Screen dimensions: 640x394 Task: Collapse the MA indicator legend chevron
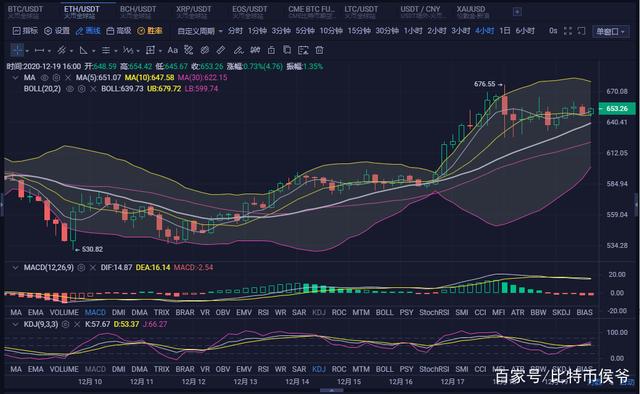[16, 78]
